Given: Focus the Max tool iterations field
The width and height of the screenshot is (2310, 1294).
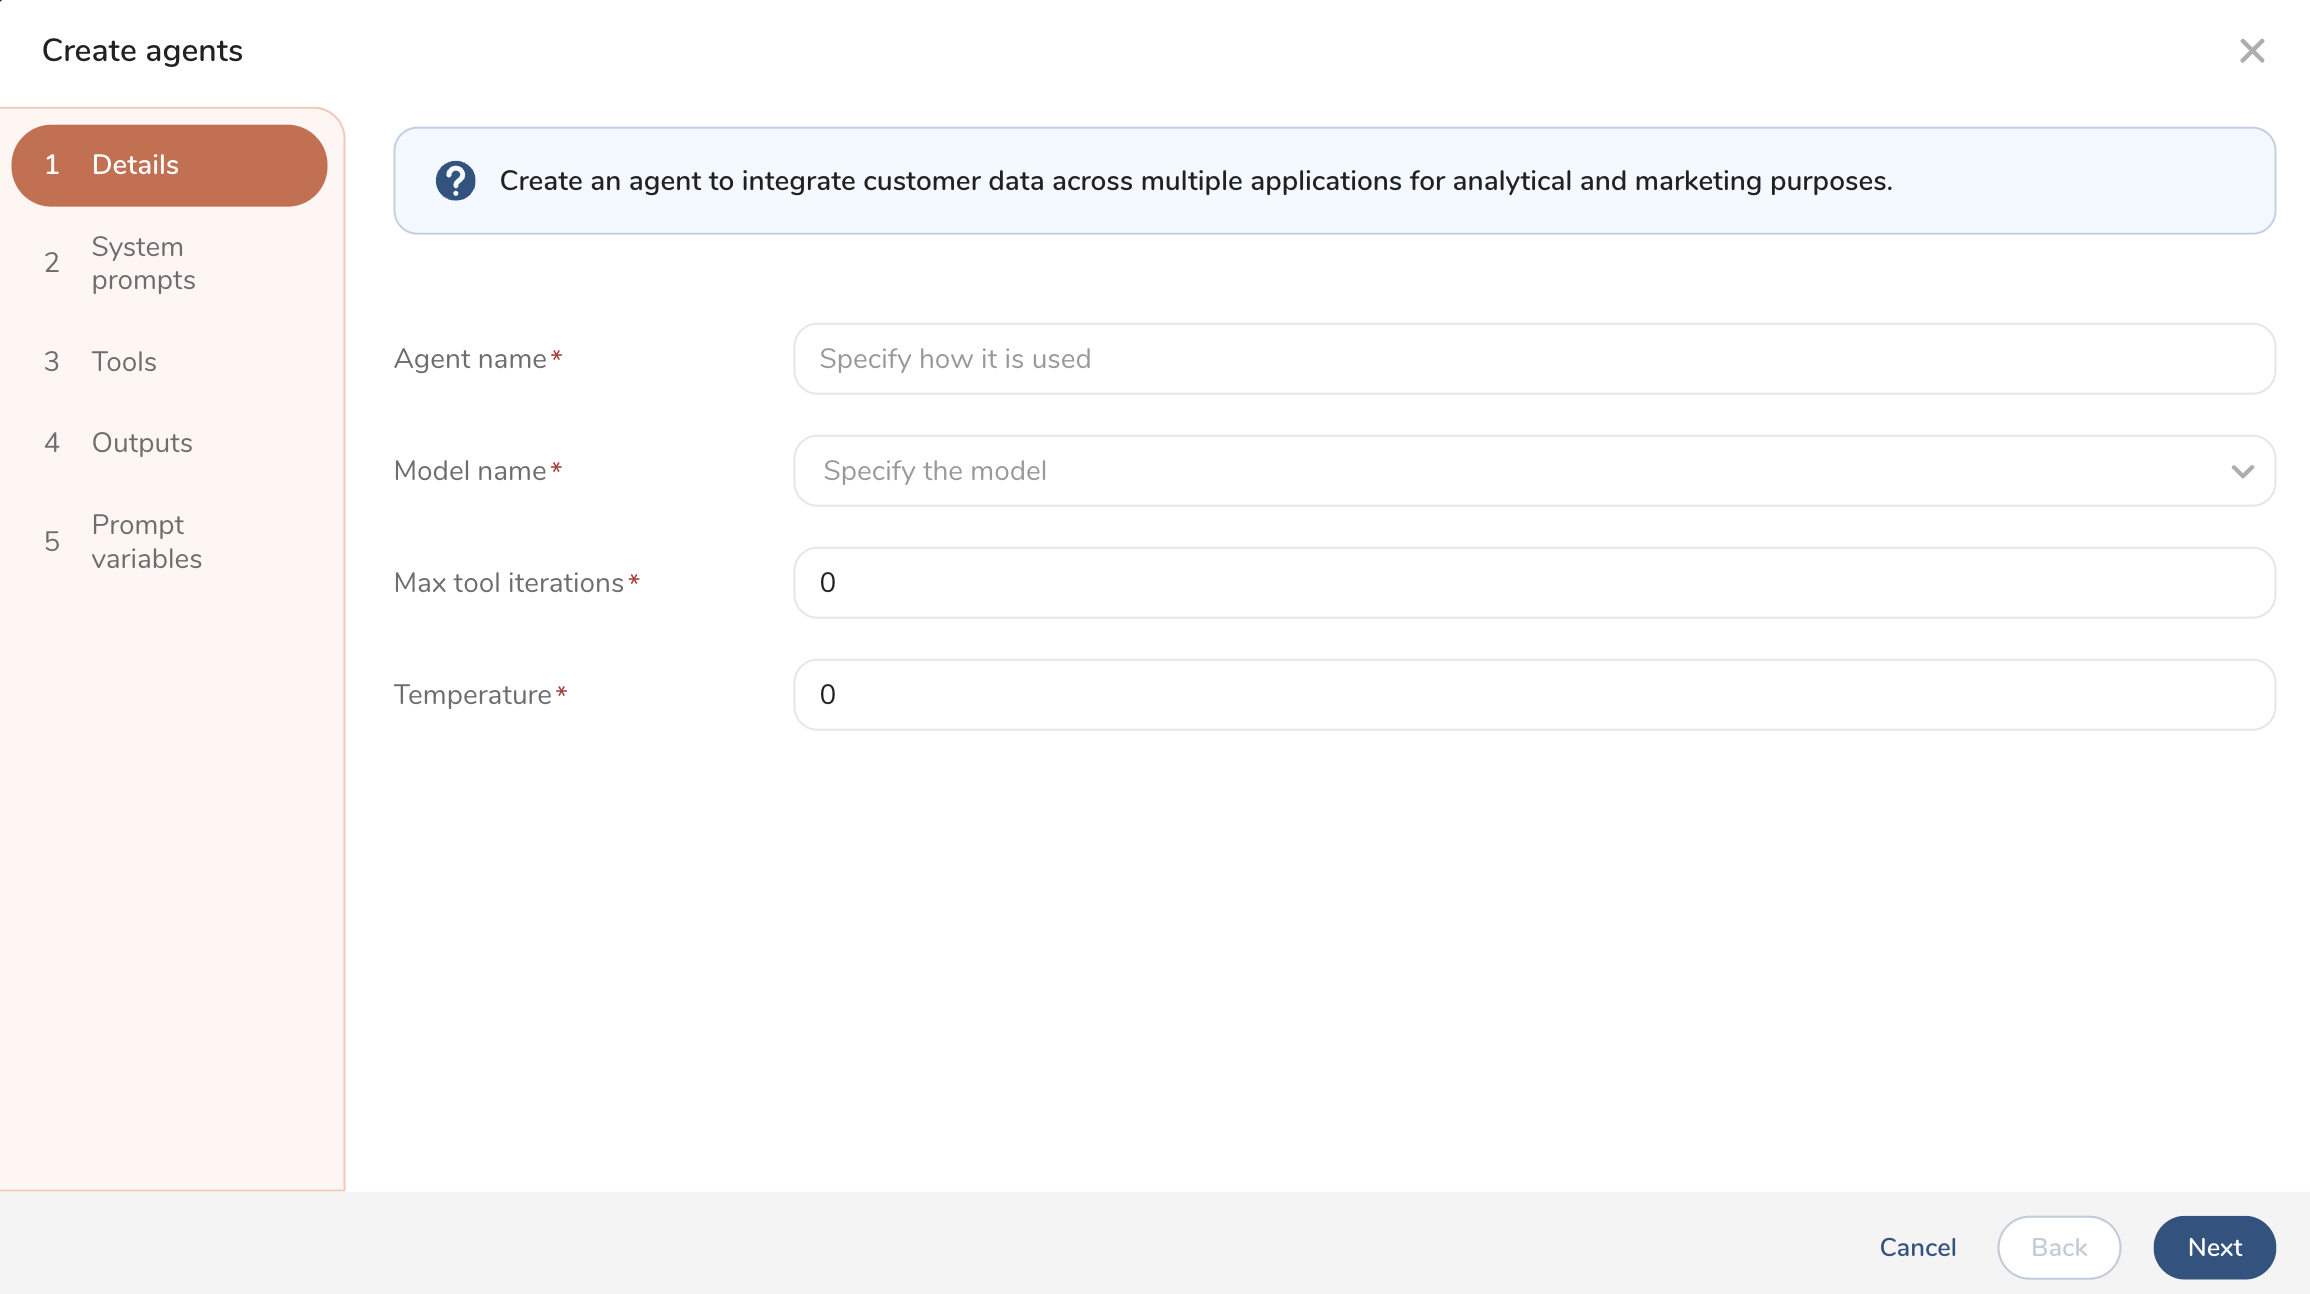Looking at the screenshot, I should (1534, 583).
